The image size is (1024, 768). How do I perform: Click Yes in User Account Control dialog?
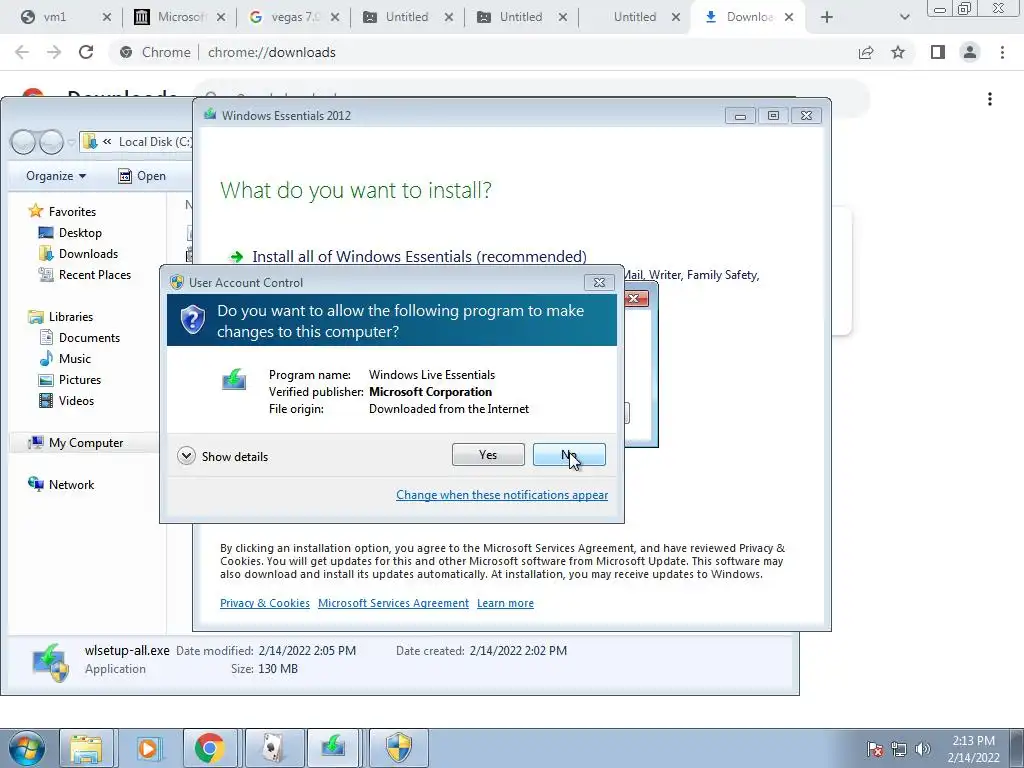(488, 455)
